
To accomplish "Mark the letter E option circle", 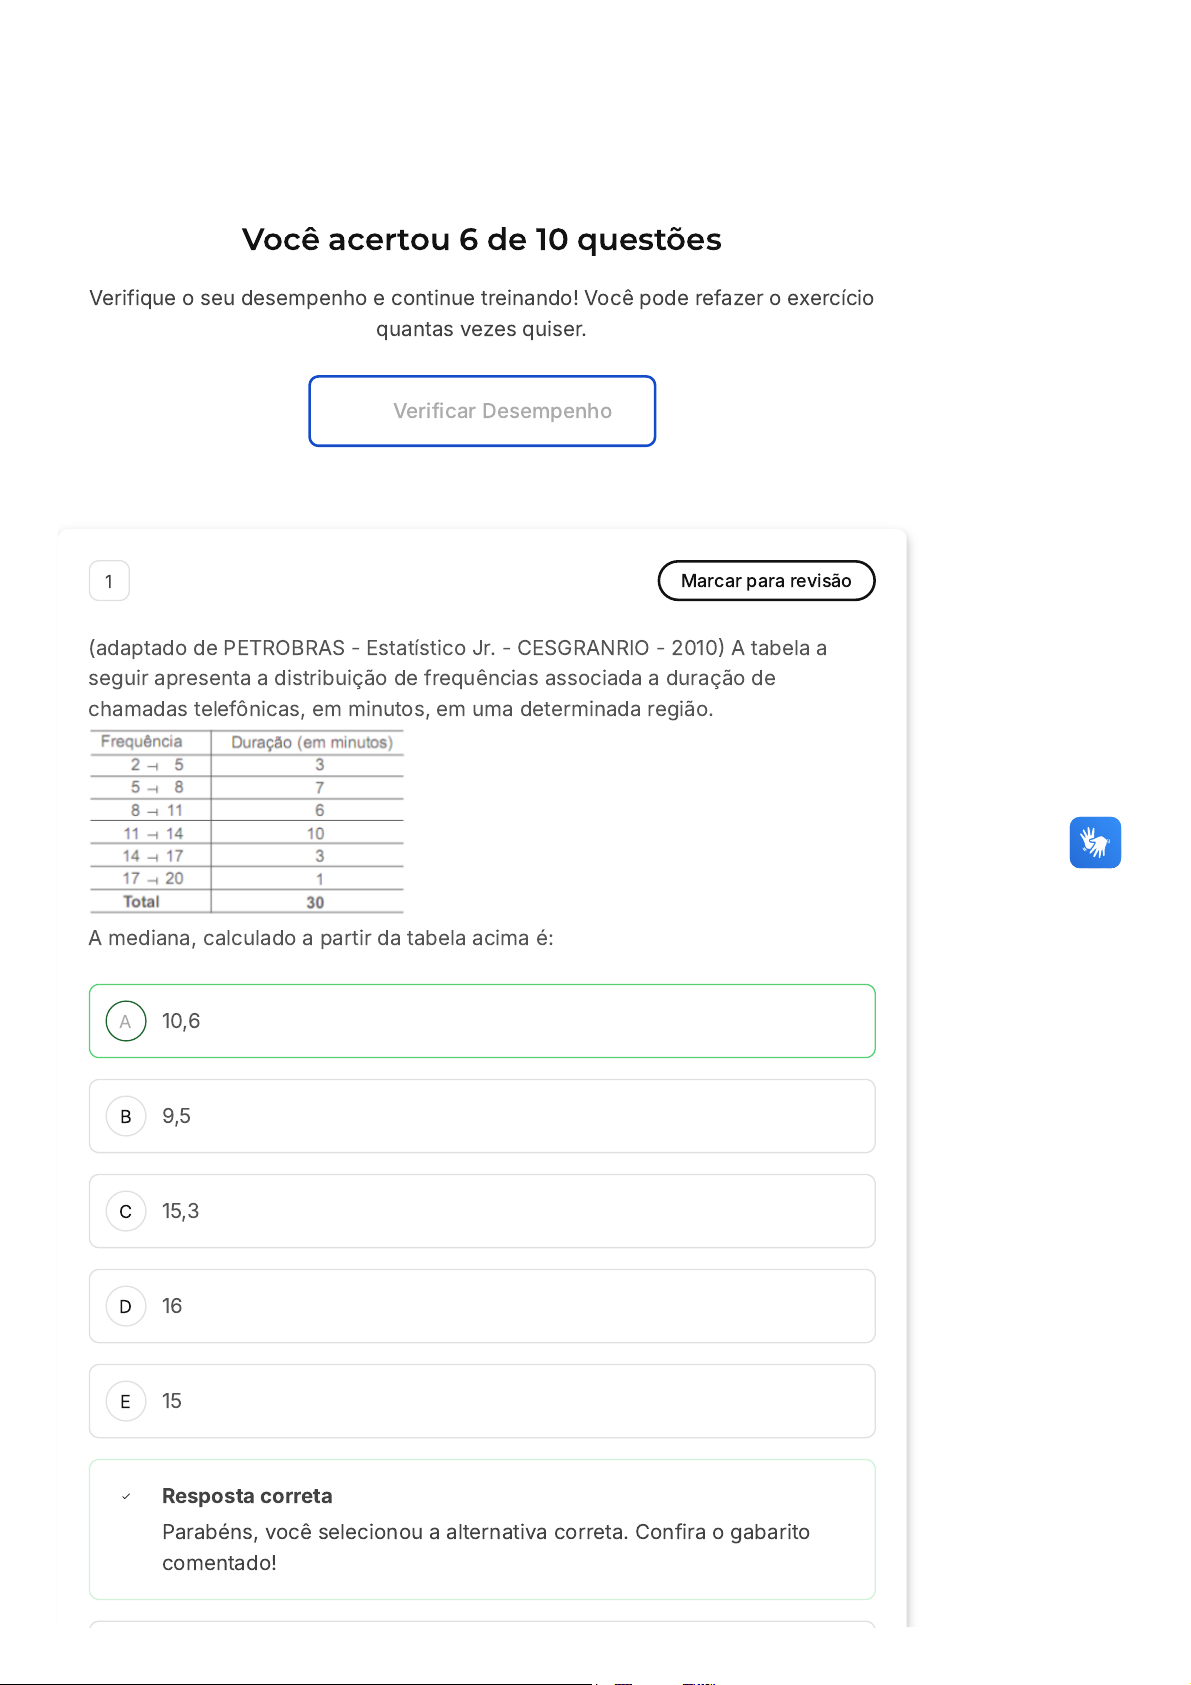I will click(x=126, y=1401).
